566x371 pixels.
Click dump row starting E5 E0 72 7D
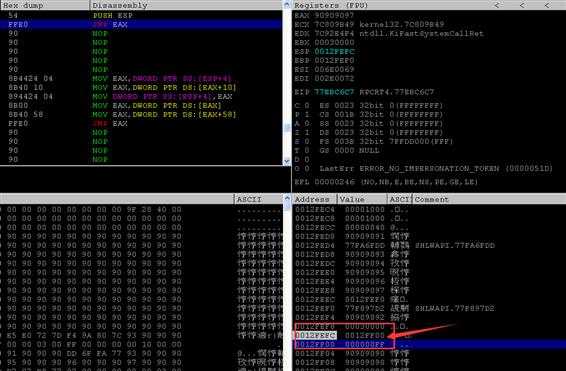[x=141, y=336]
